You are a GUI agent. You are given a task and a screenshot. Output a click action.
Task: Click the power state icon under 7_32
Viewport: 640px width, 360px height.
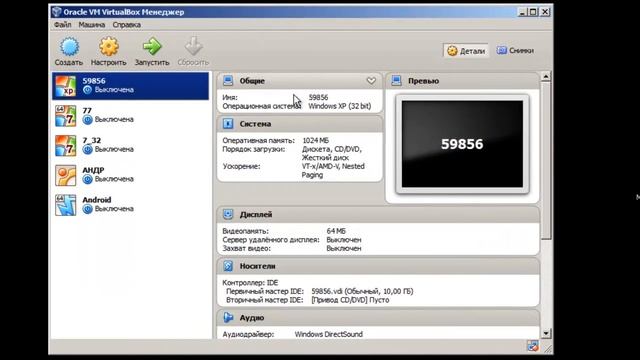pos(87,149)
